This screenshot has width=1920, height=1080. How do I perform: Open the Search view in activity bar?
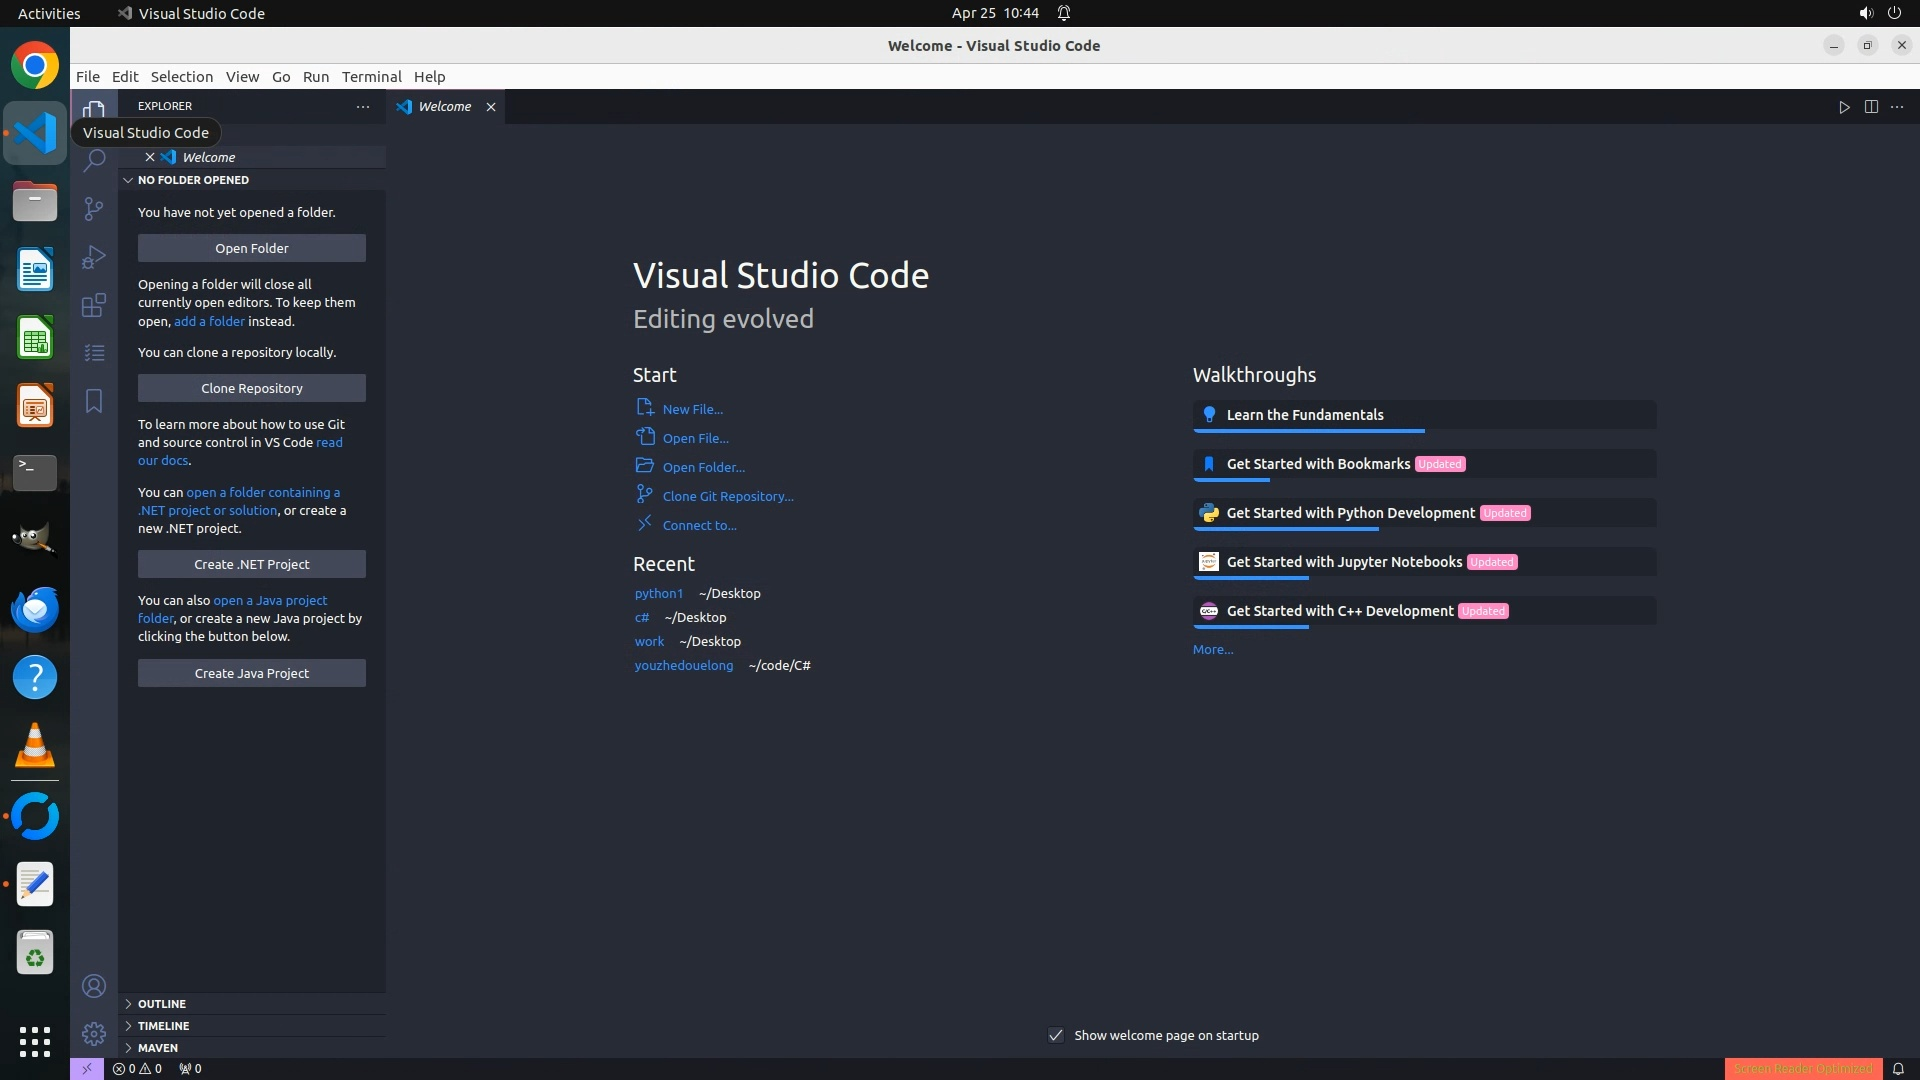[x=94, y=160]
